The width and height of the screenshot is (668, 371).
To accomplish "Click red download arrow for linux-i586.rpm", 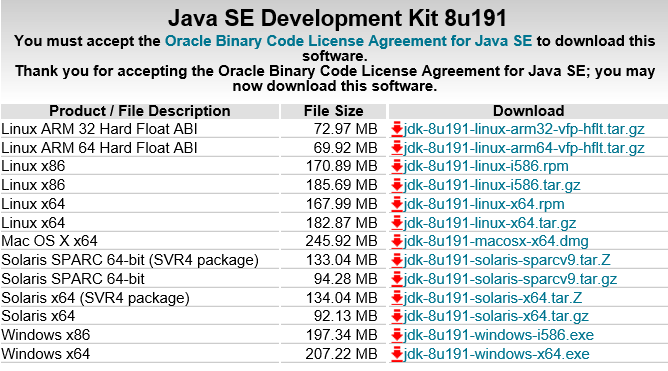I will 397,166.
